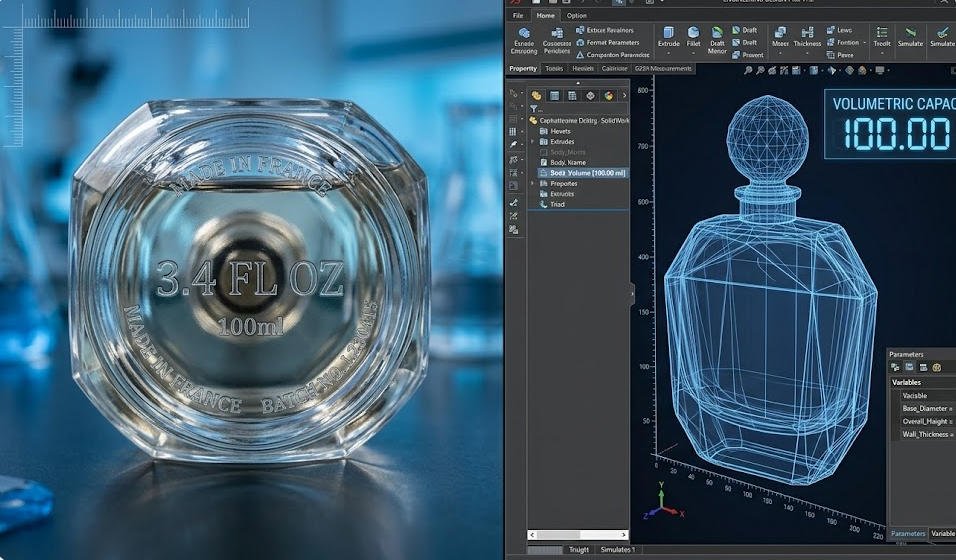Show more tree panel tabs with the chevron
956x560 pixels.
(x=624, y=96)
